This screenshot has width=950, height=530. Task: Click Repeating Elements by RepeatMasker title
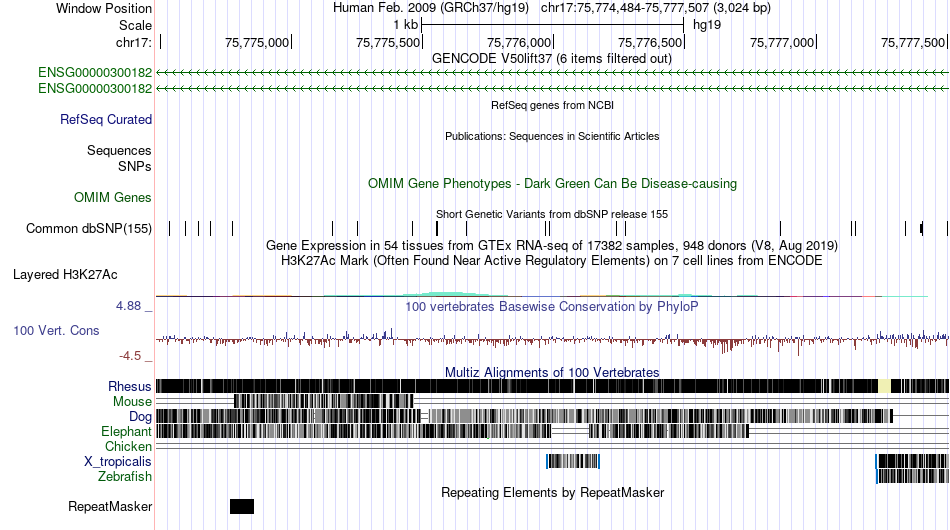tap(553, 492)
